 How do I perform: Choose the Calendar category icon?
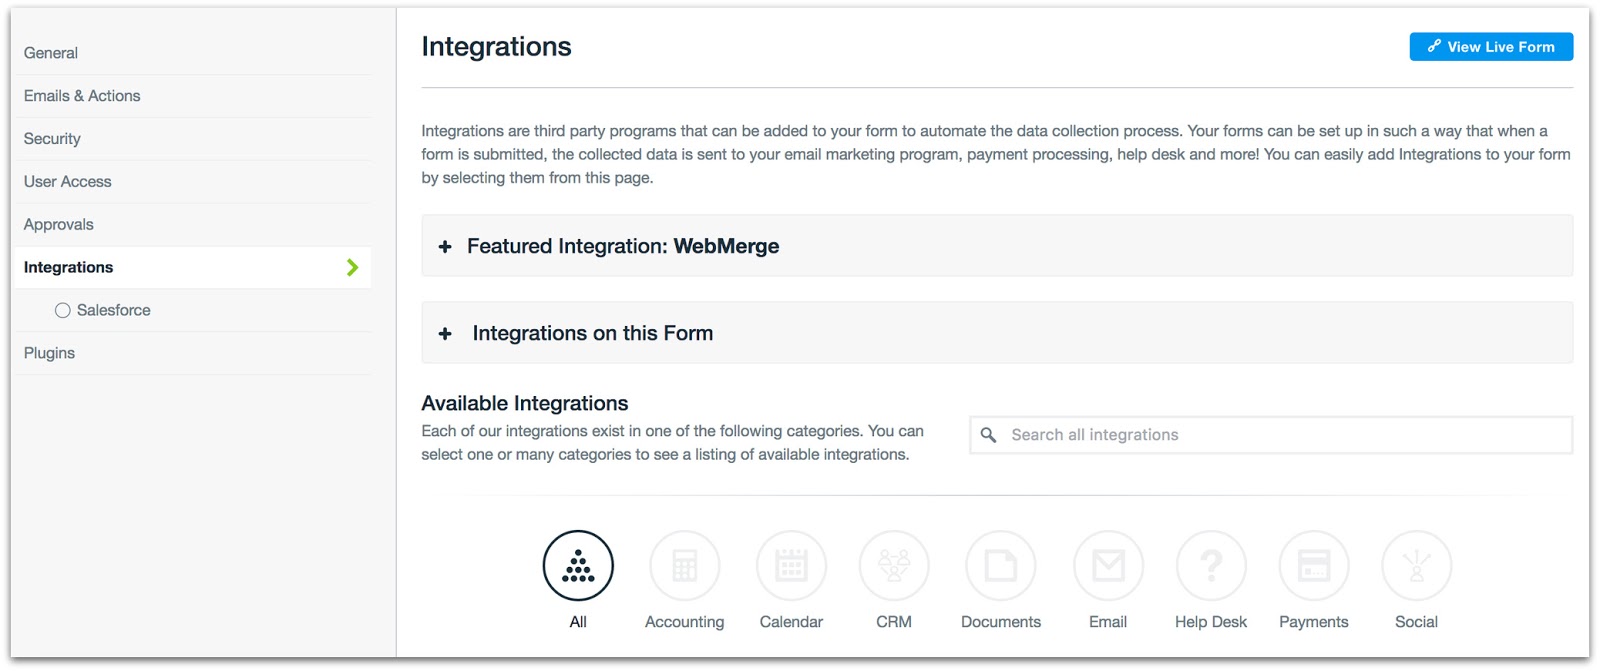point(791,566)
